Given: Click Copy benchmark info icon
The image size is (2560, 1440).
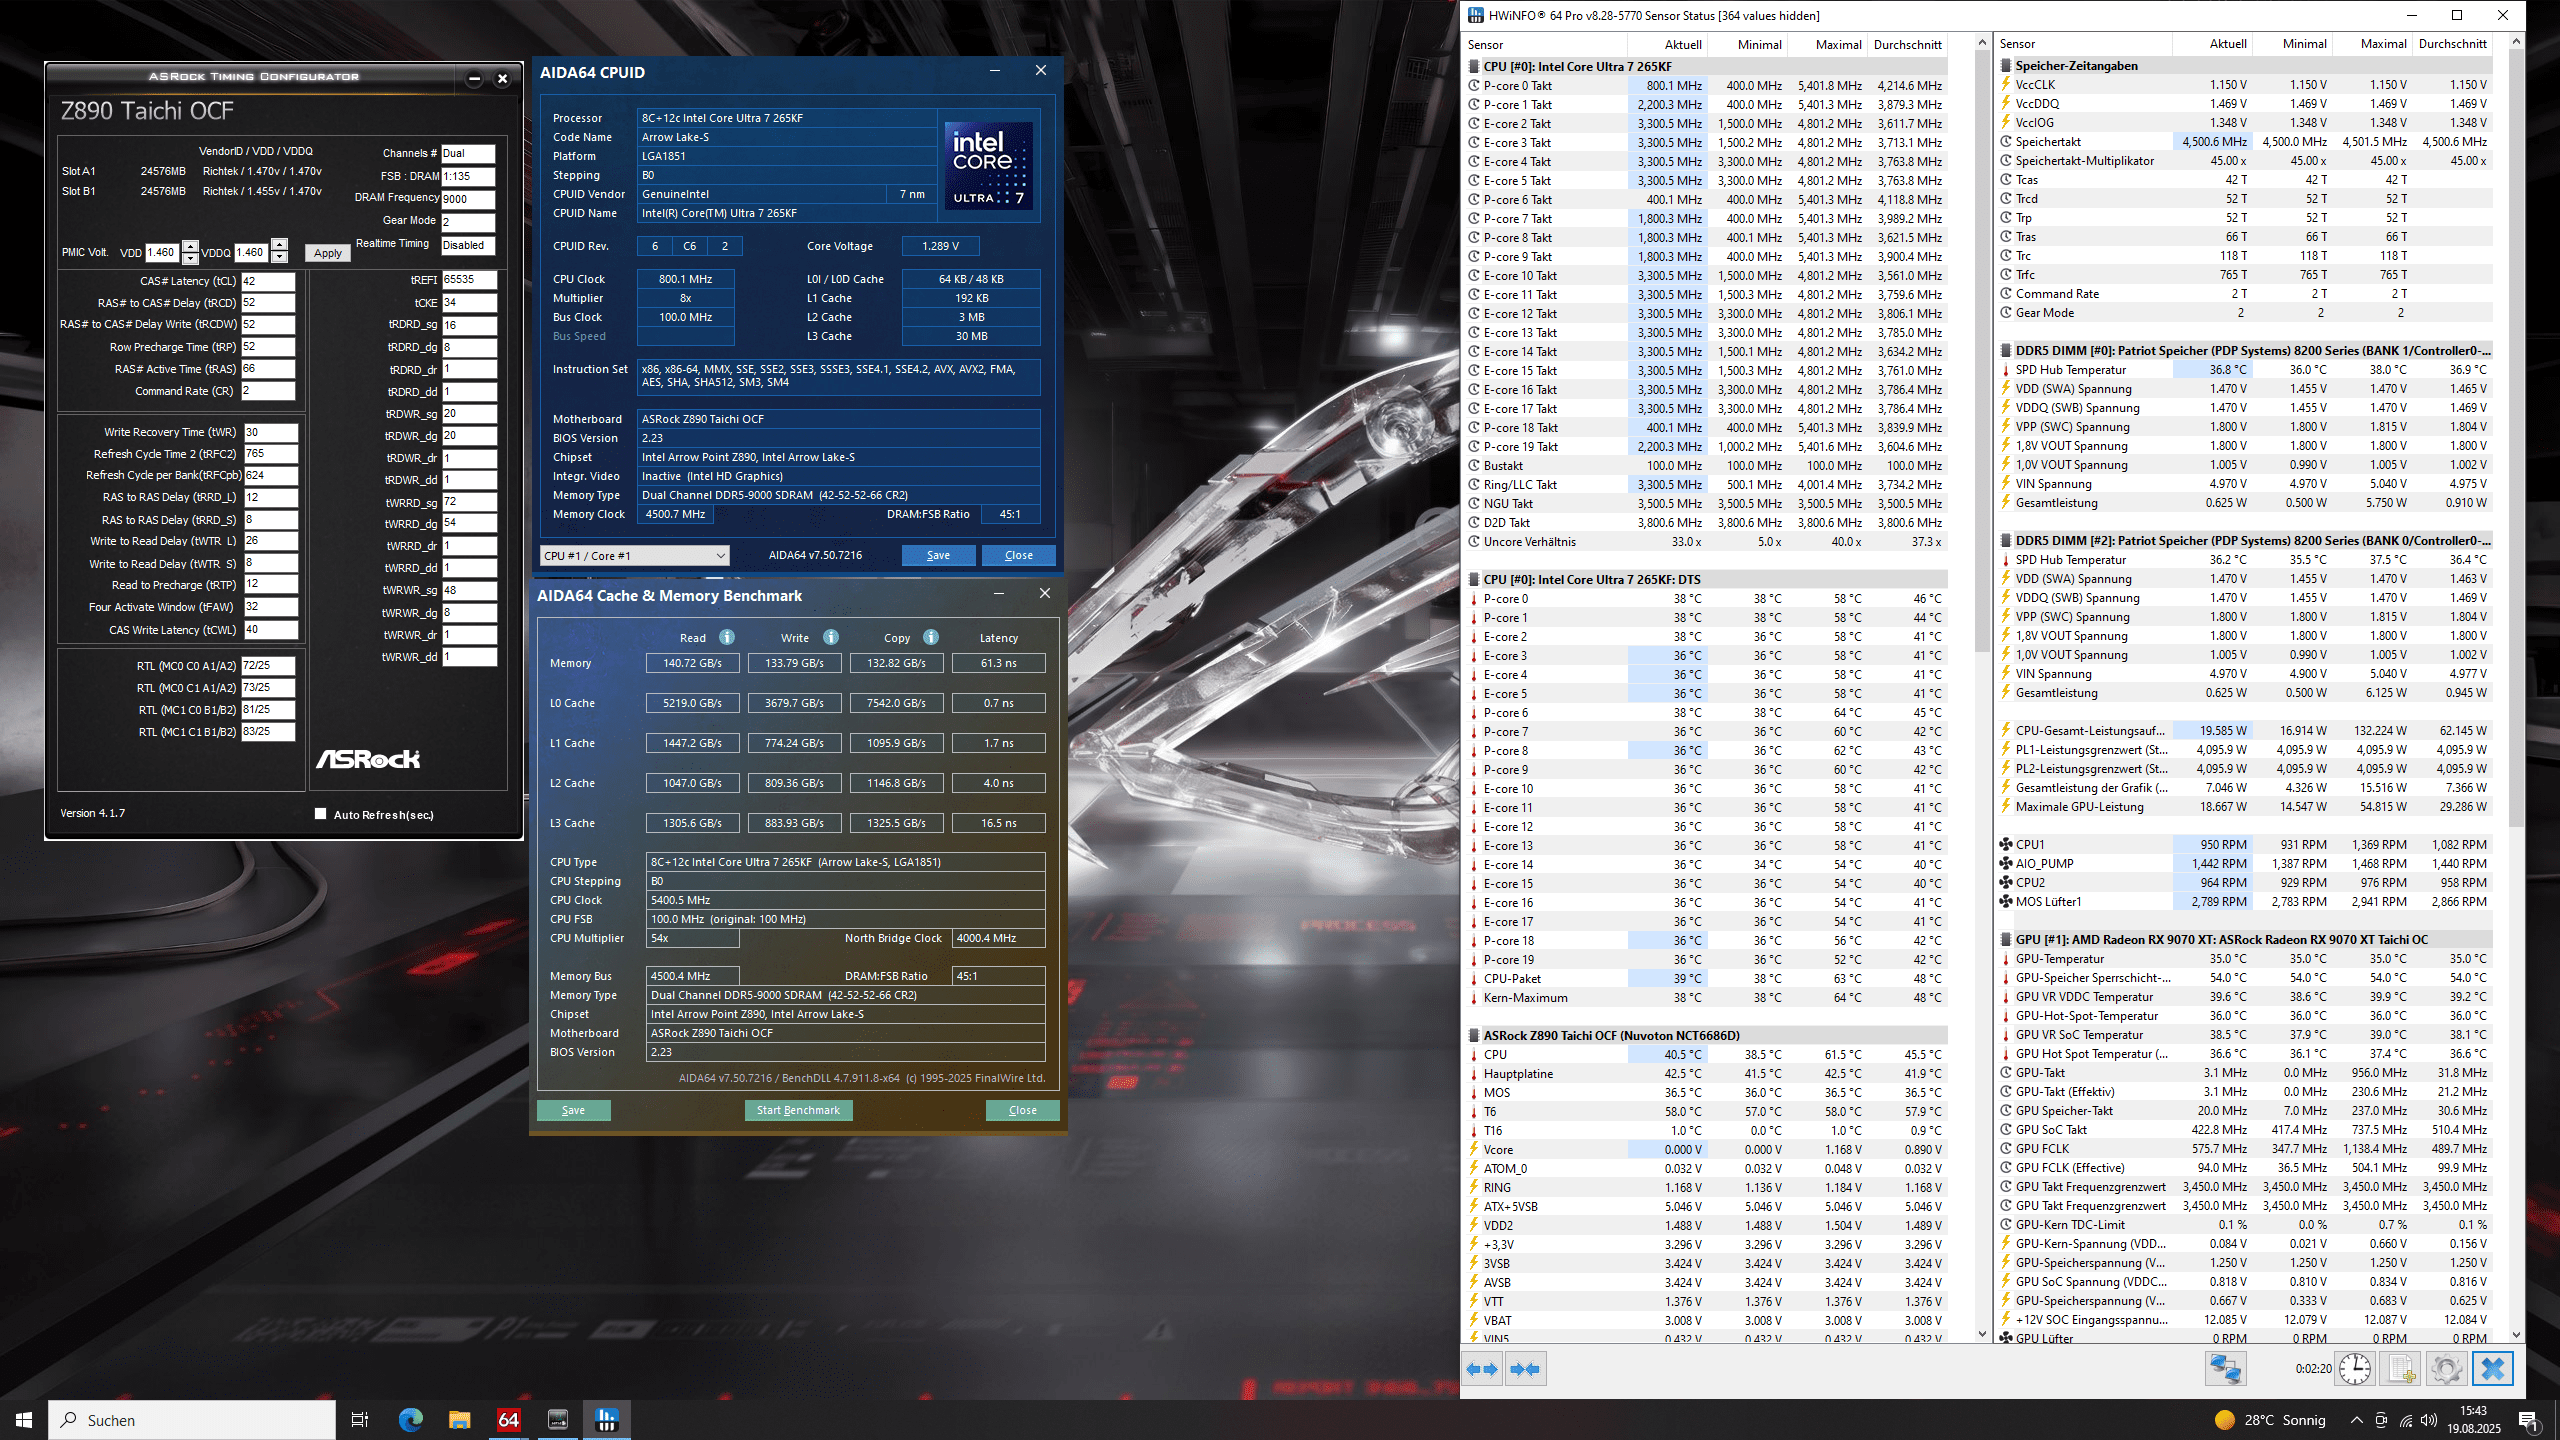Looking at the screenshot, I should pos(931,638).
